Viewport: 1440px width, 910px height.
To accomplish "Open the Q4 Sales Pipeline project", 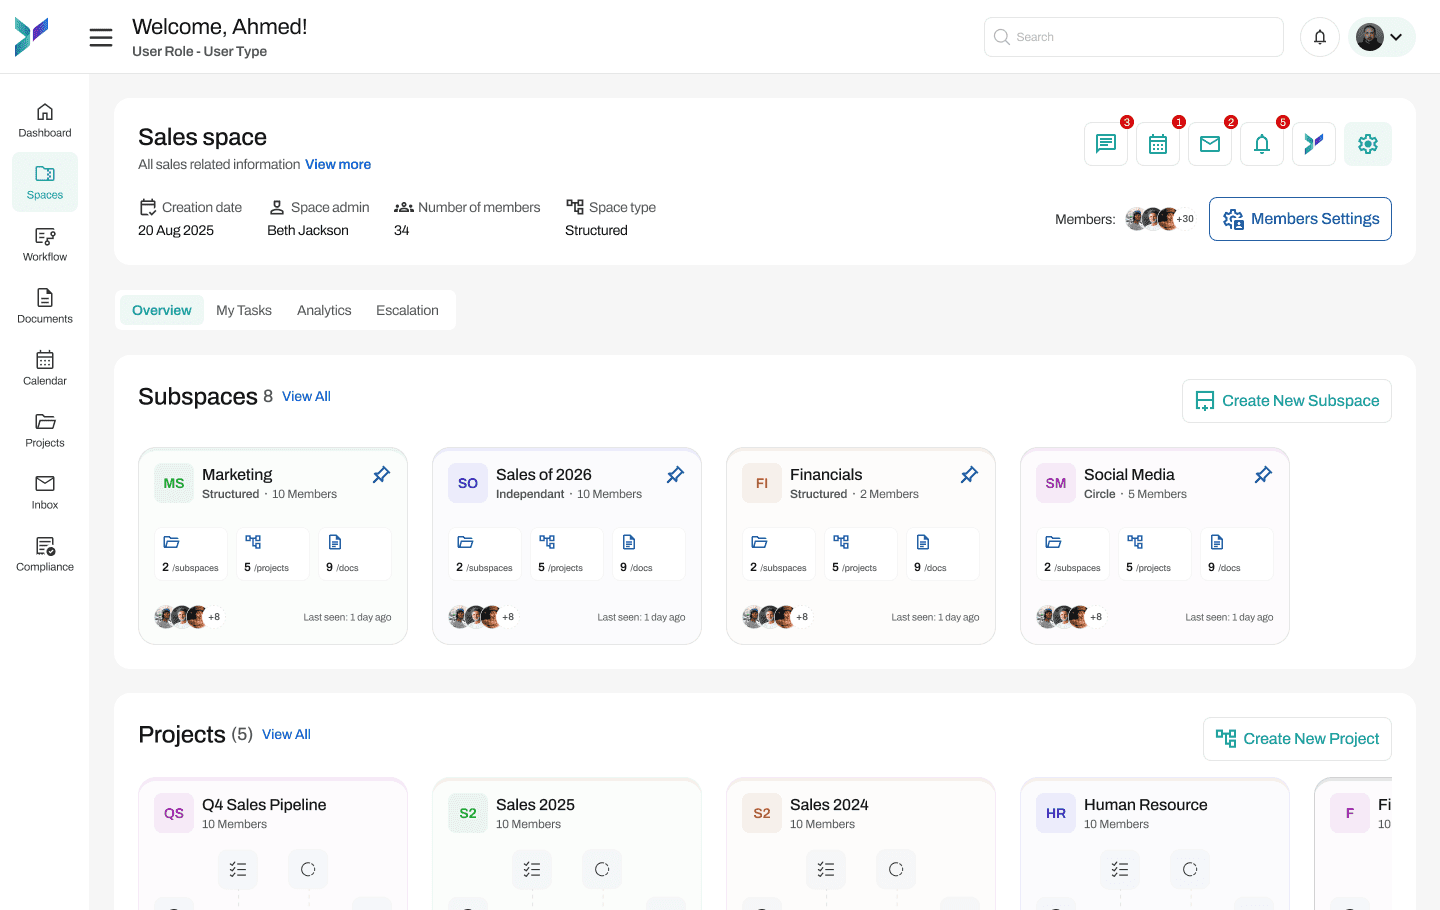I will [x=264, y=805].
